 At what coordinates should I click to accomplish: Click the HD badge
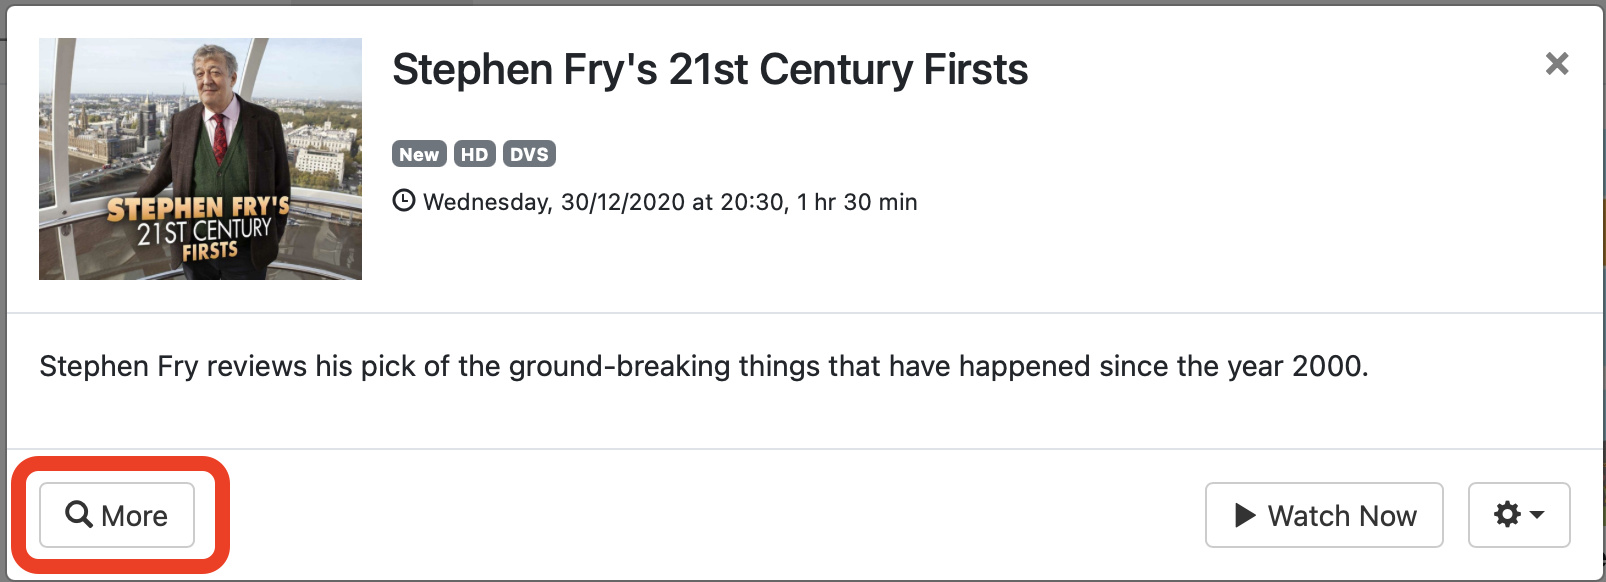coord(474,154)
